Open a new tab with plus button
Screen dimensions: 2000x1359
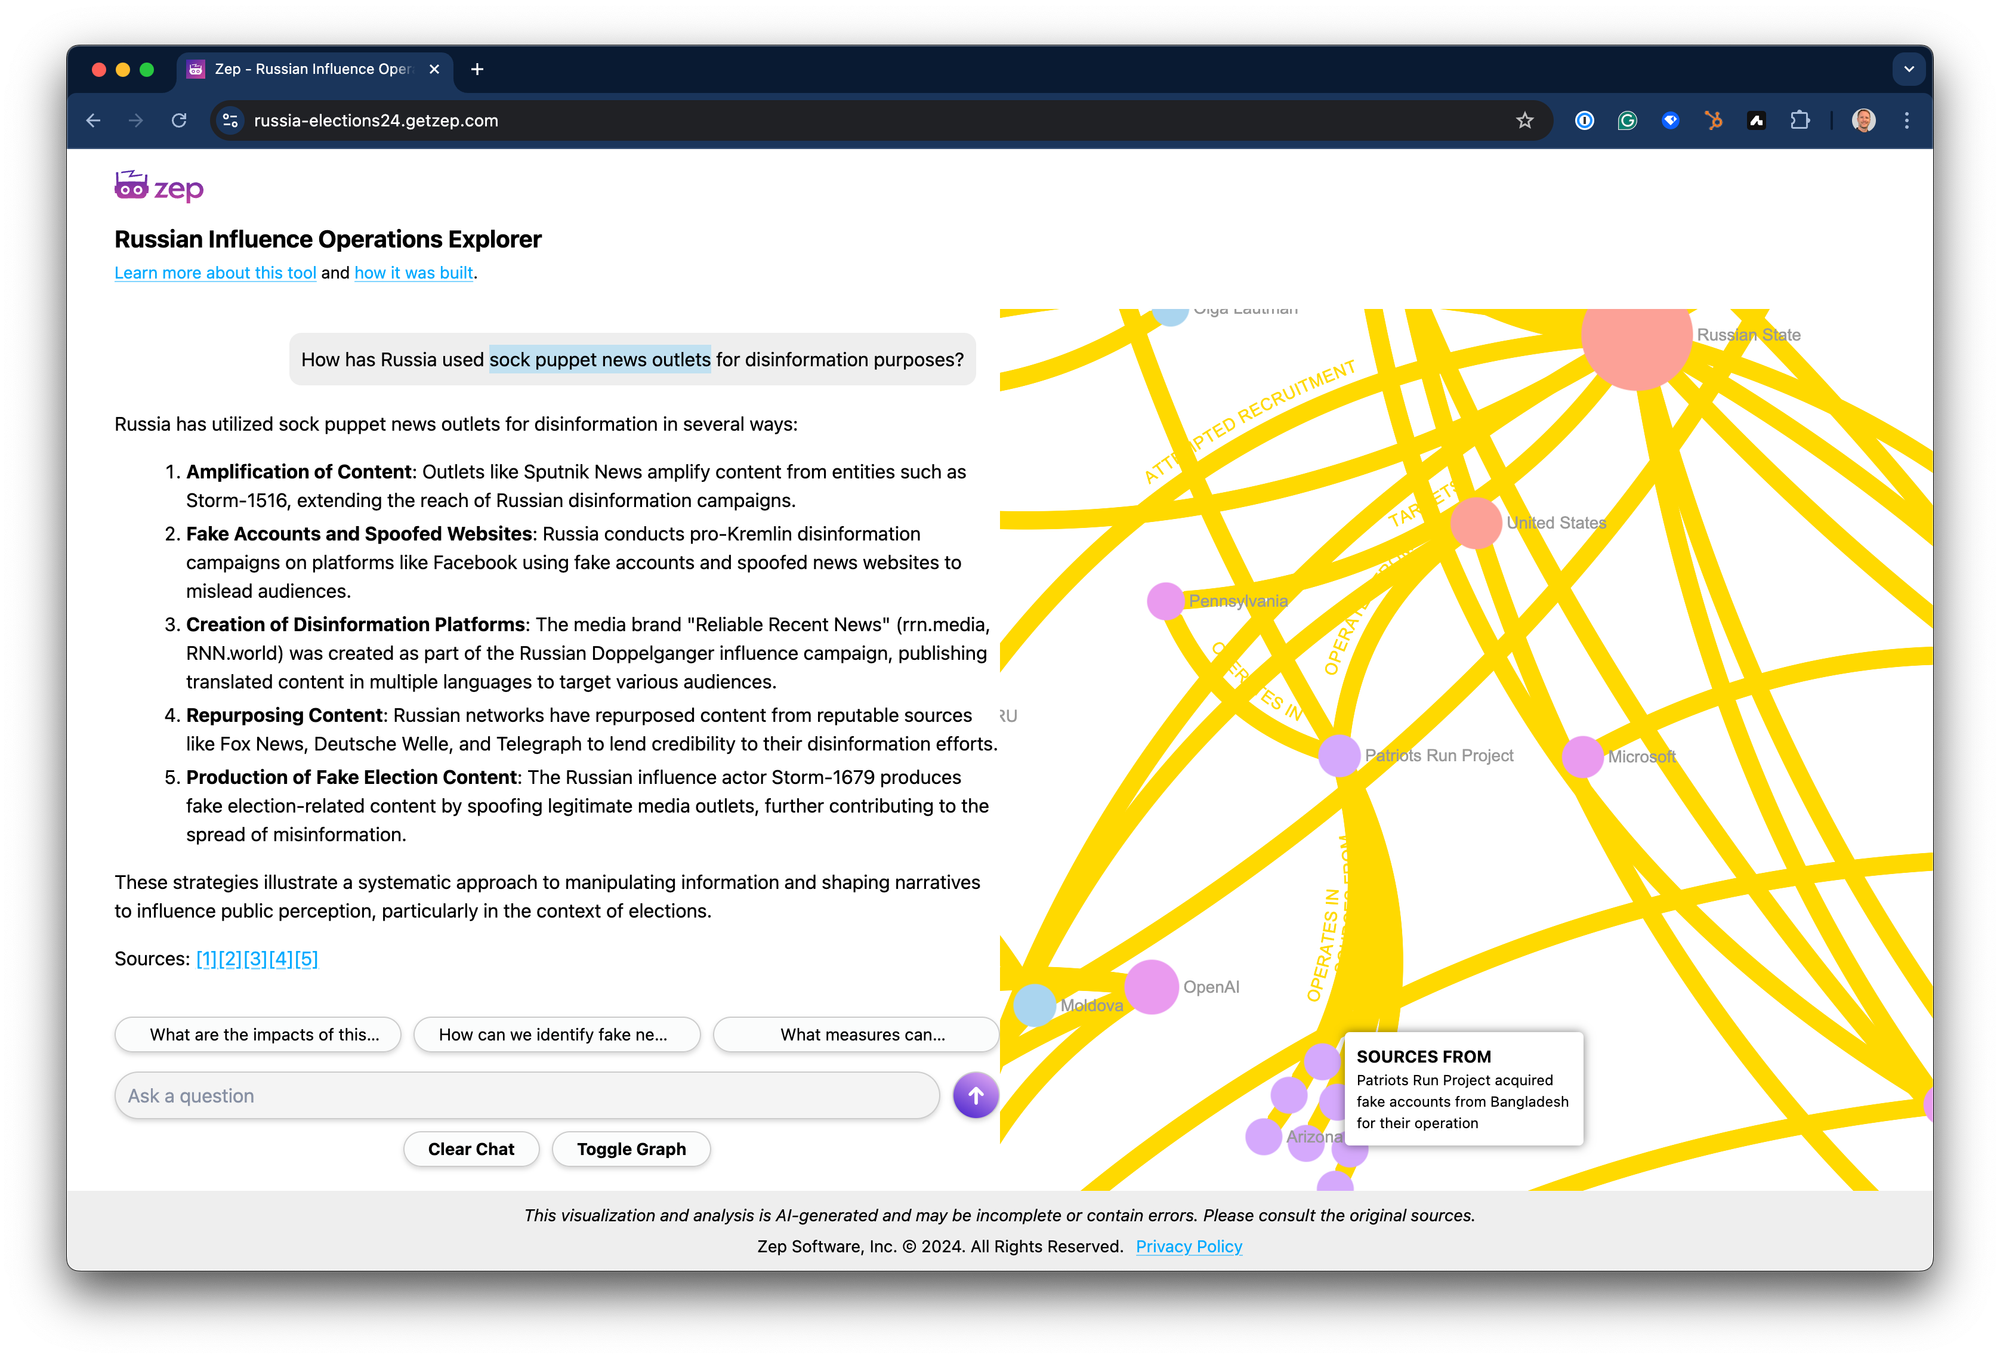[477, 69]
